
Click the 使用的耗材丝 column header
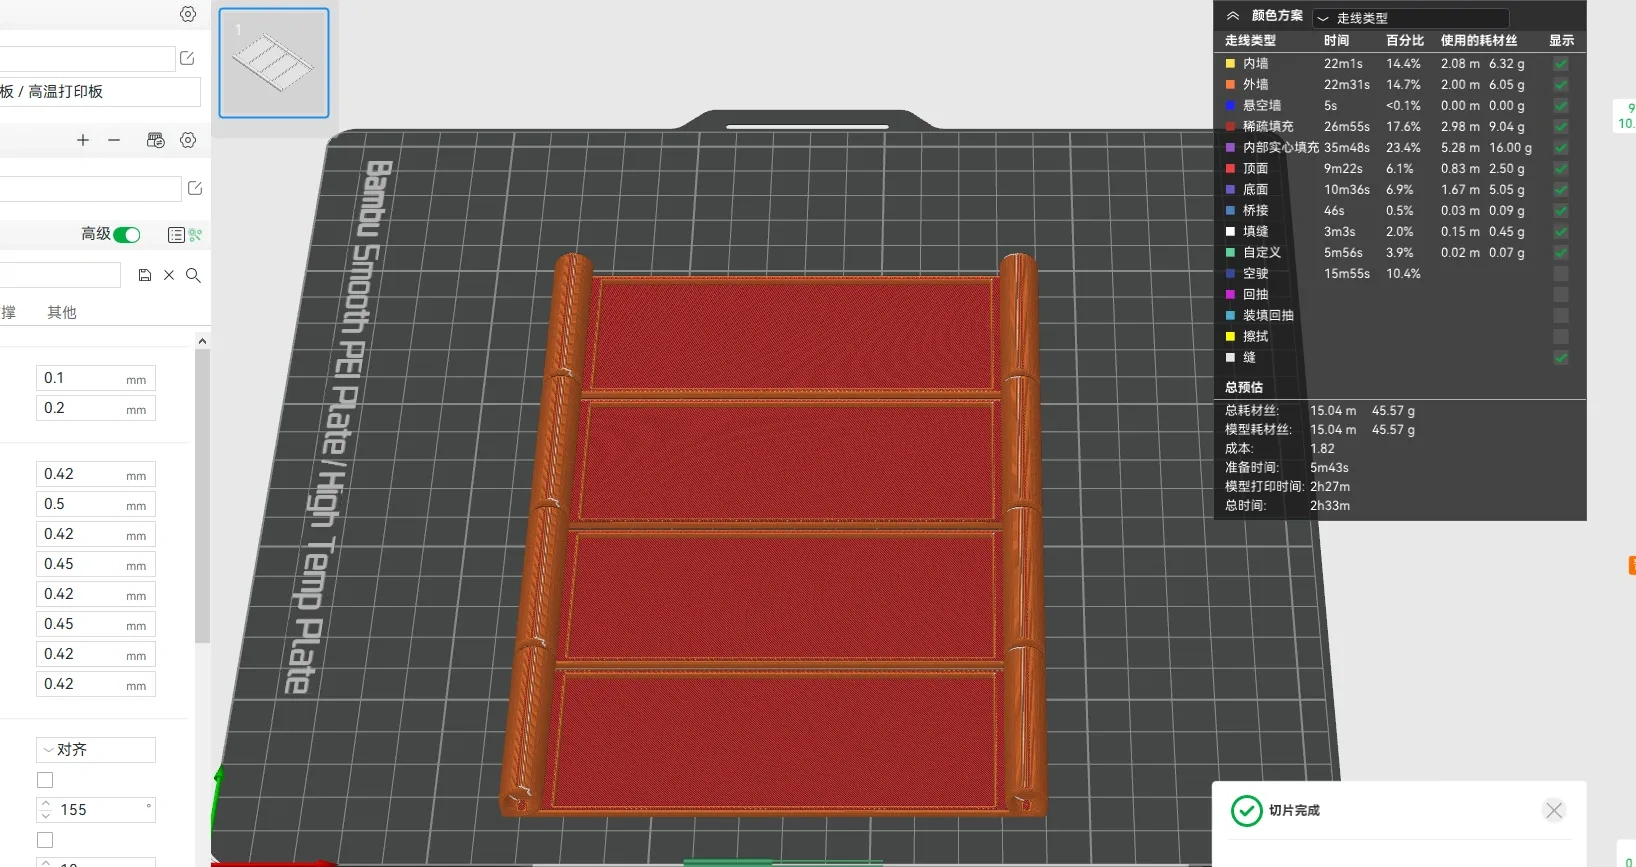click(1479, 41)
